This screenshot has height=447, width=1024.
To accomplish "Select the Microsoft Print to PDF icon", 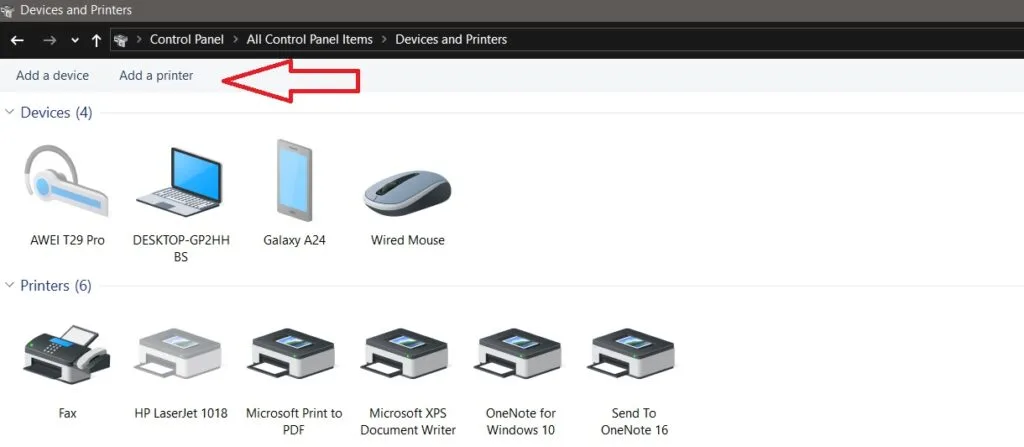I will pos(293,354).
